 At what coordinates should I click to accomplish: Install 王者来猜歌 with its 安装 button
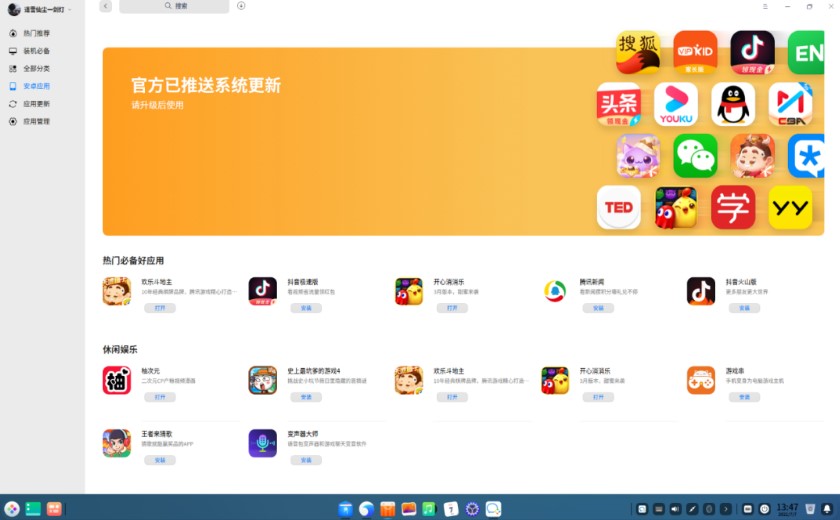(160, 460)
